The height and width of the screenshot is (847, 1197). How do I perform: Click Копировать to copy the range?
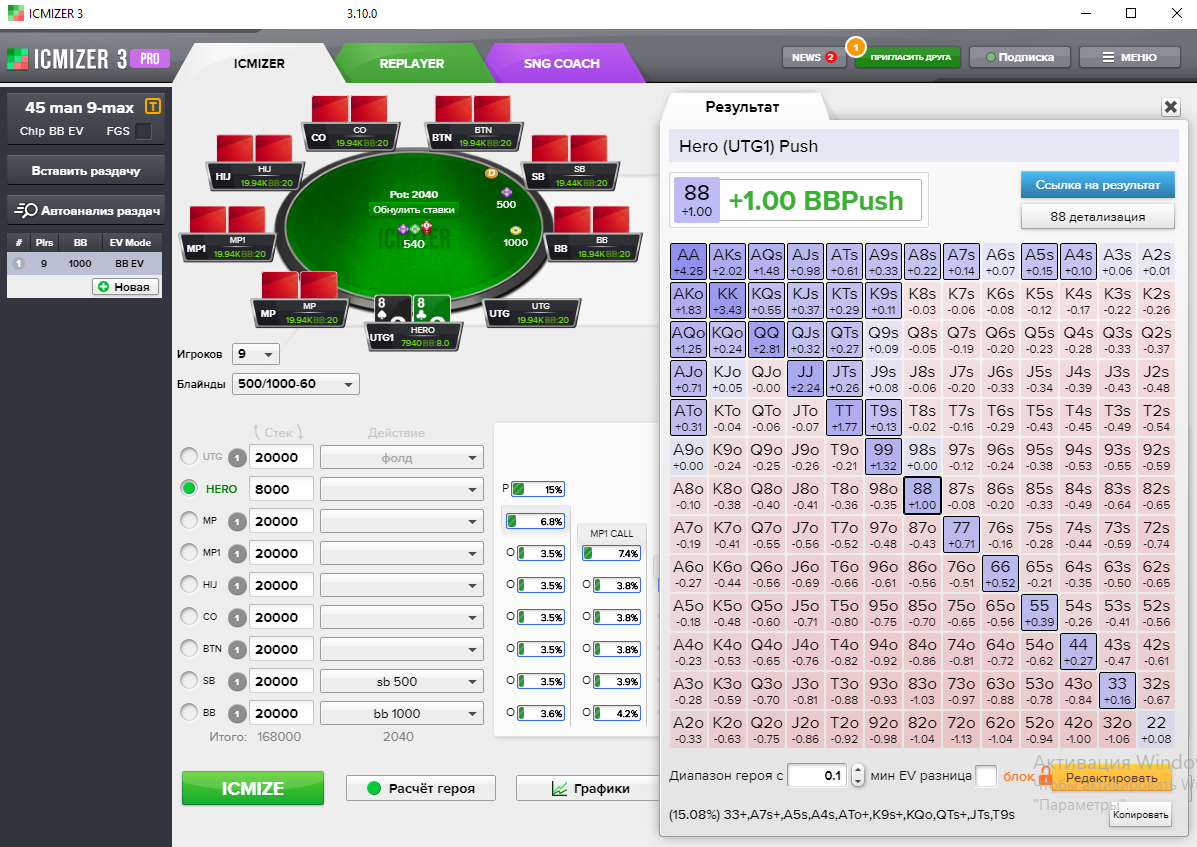pyautogui.click(x=1140, y=814)
